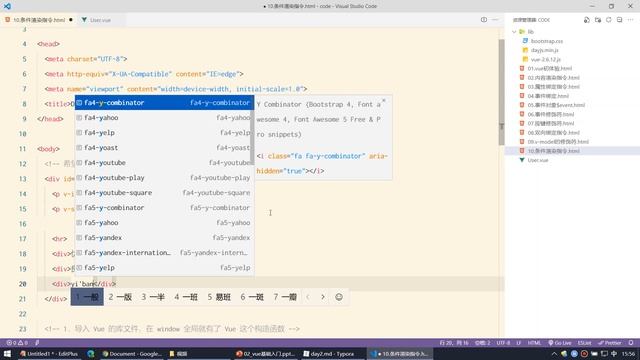Open file starting with 02 in explorer
Viewport: 640px width, 360px height.
pos(553,78)
